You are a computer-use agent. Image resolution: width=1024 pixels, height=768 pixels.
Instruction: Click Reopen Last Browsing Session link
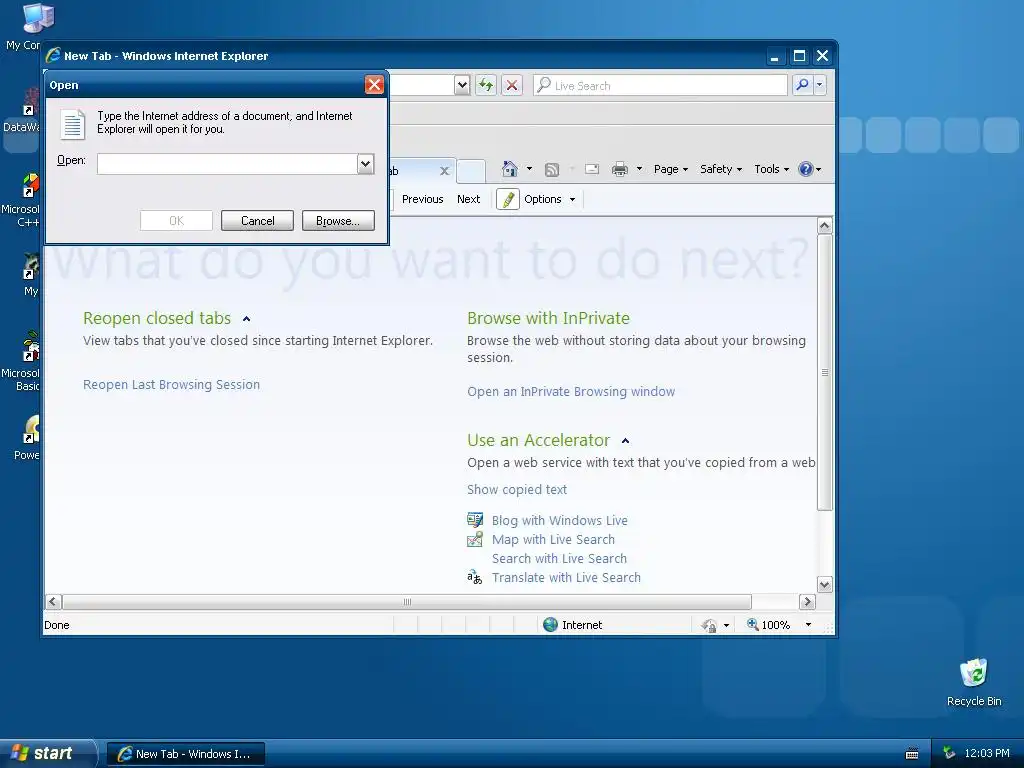click(x=171, y=385)
